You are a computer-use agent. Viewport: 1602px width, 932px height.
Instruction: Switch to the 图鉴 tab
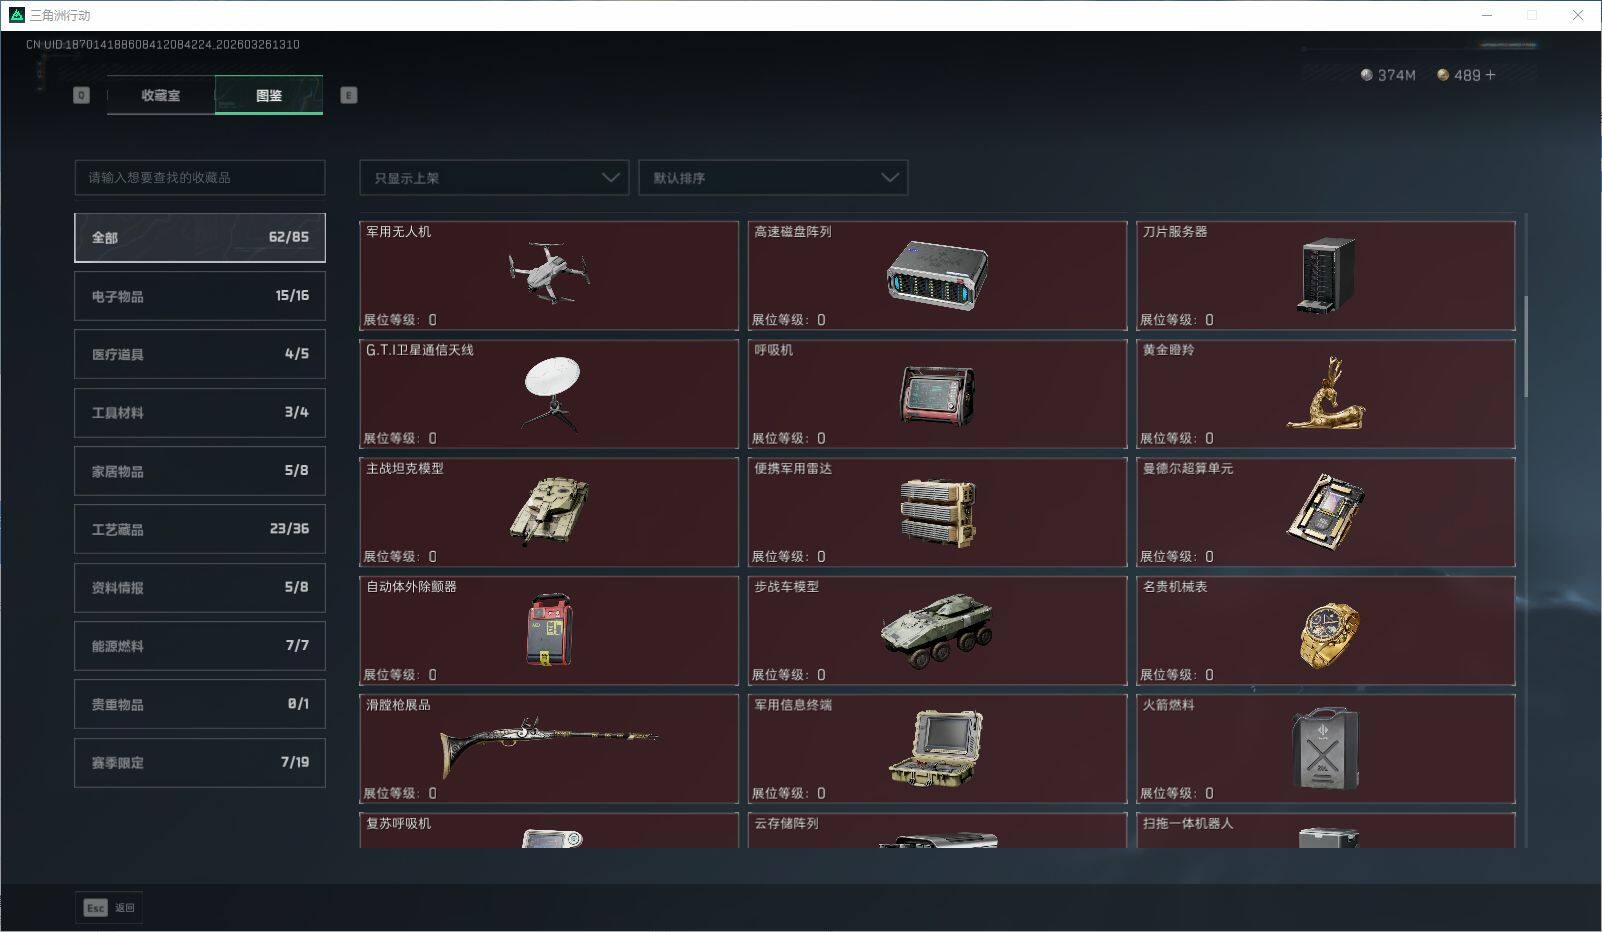(x=268, y=95)
